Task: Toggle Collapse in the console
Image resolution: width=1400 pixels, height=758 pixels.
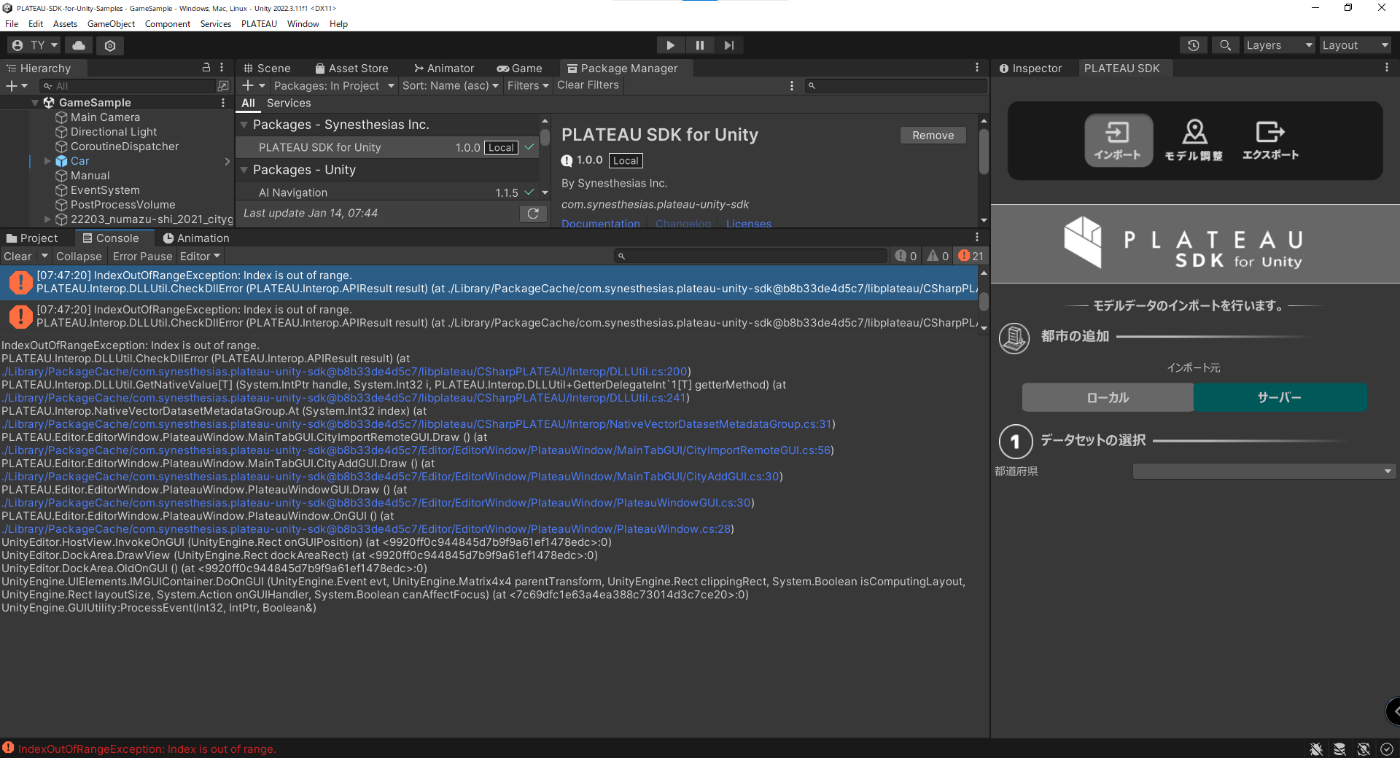Action: tap(79, 256)
